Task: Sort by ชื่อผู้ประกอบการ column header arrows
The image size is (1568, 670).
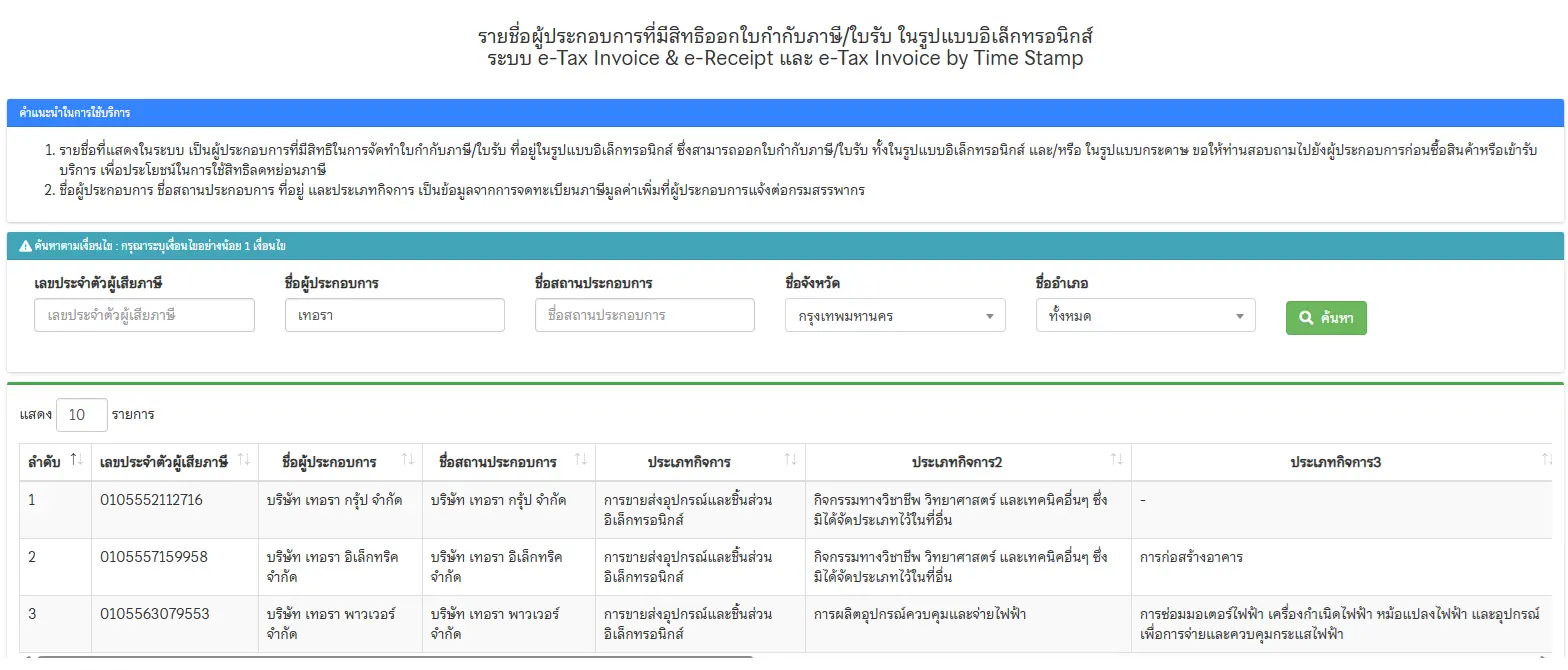Action: [407, 460]
